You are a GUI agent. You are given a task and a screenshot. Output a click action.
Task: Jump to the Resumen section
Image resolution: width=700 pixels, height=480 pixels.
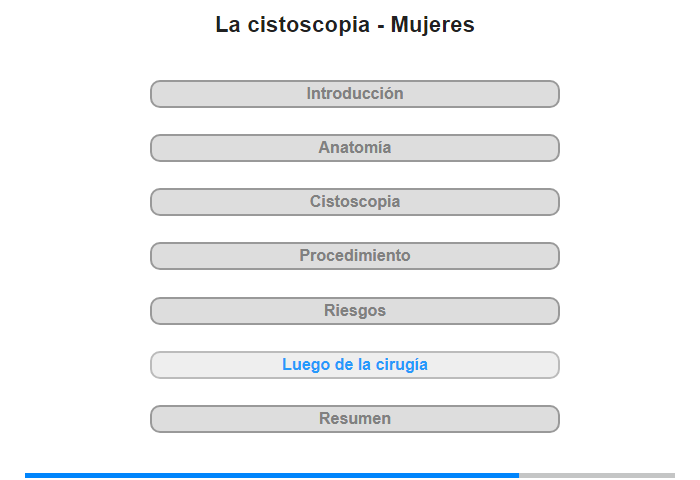(354, 419)
